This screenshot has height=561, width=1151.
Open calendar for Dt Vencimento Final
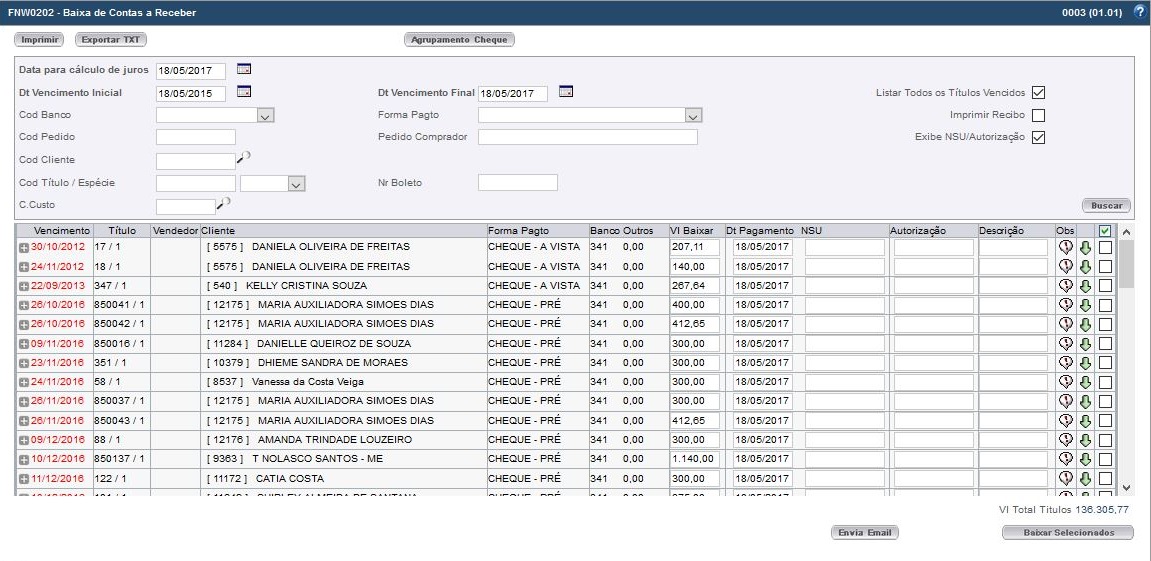(566, 92)
